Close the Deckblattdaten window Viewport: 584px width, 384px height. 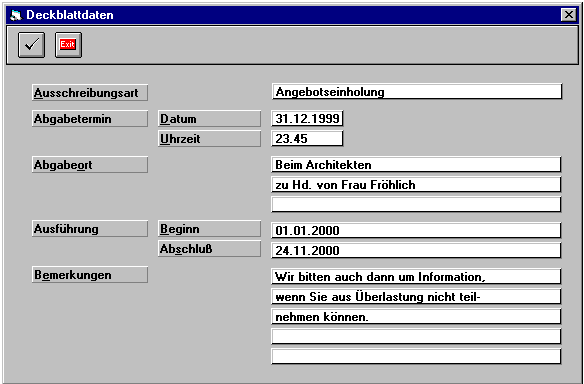click(568, 15)
